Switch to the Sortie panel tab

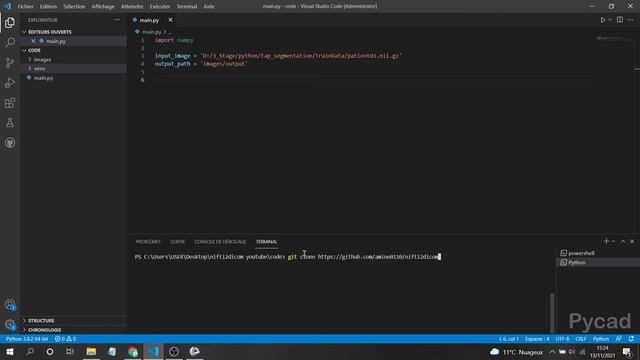pyautogui.click(x=177, y=242)
